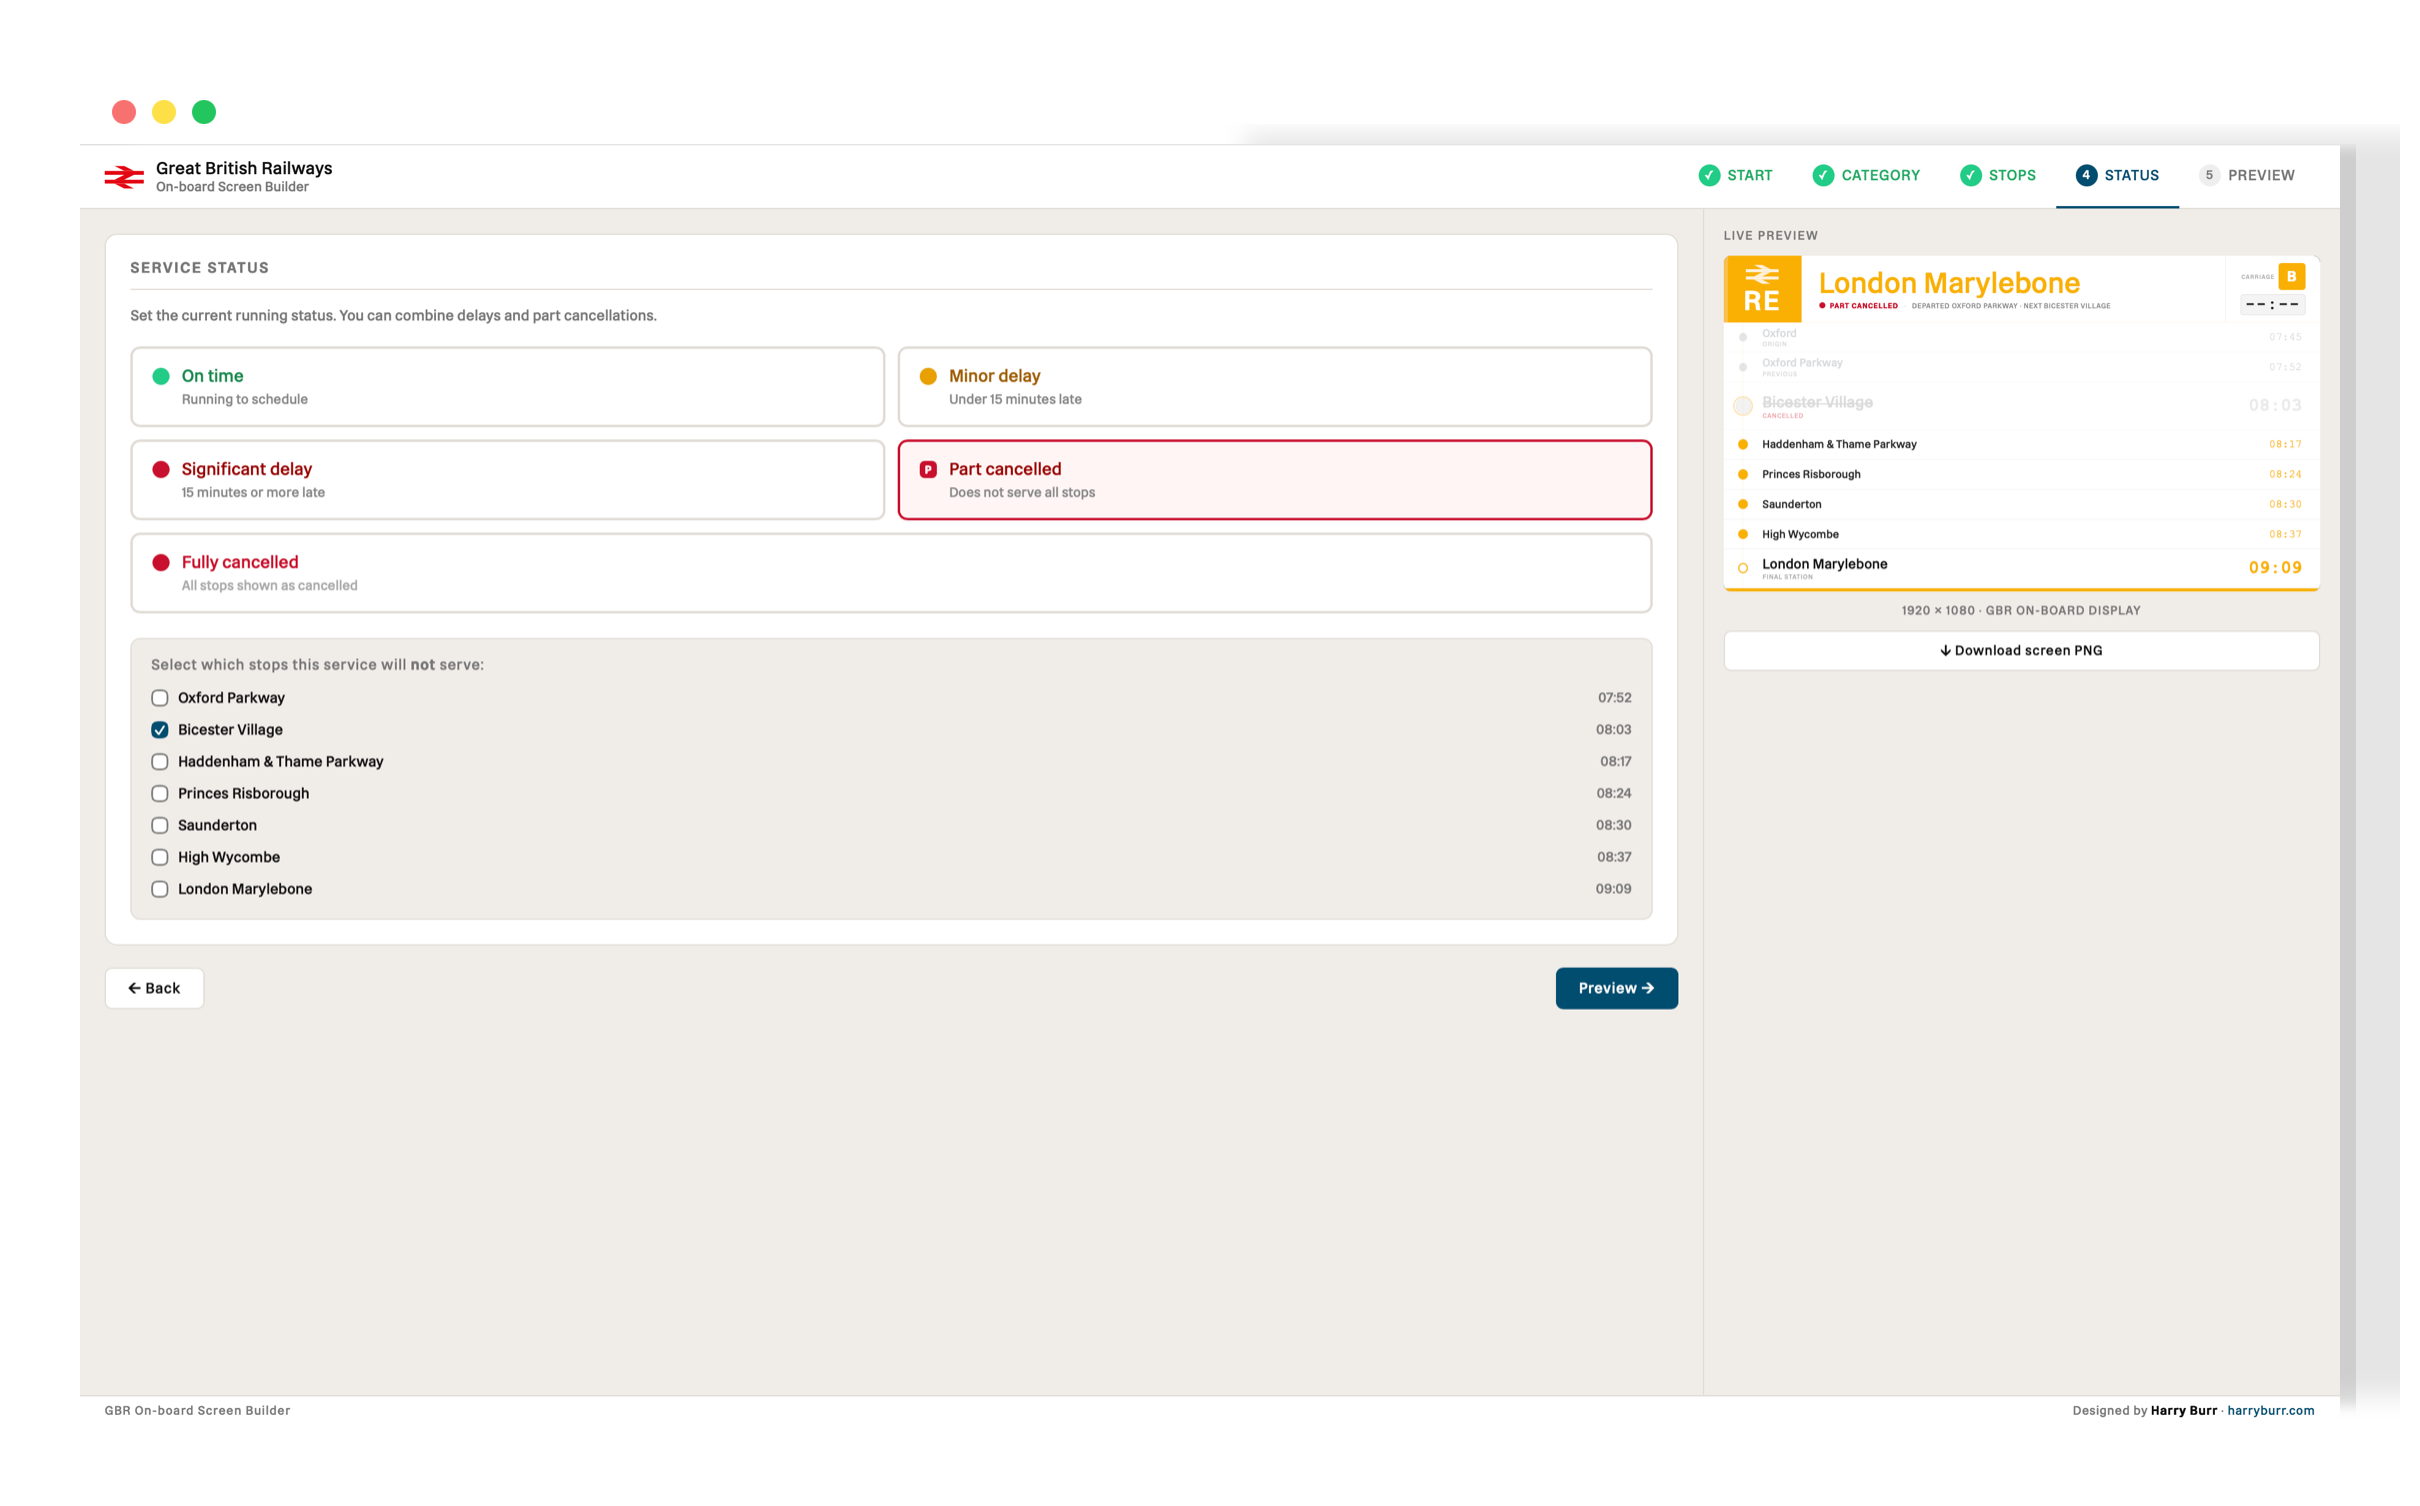Uncheck the Bicester Village checkbox
Screen dimensions: 2420x1506
[x=160, y=730]
